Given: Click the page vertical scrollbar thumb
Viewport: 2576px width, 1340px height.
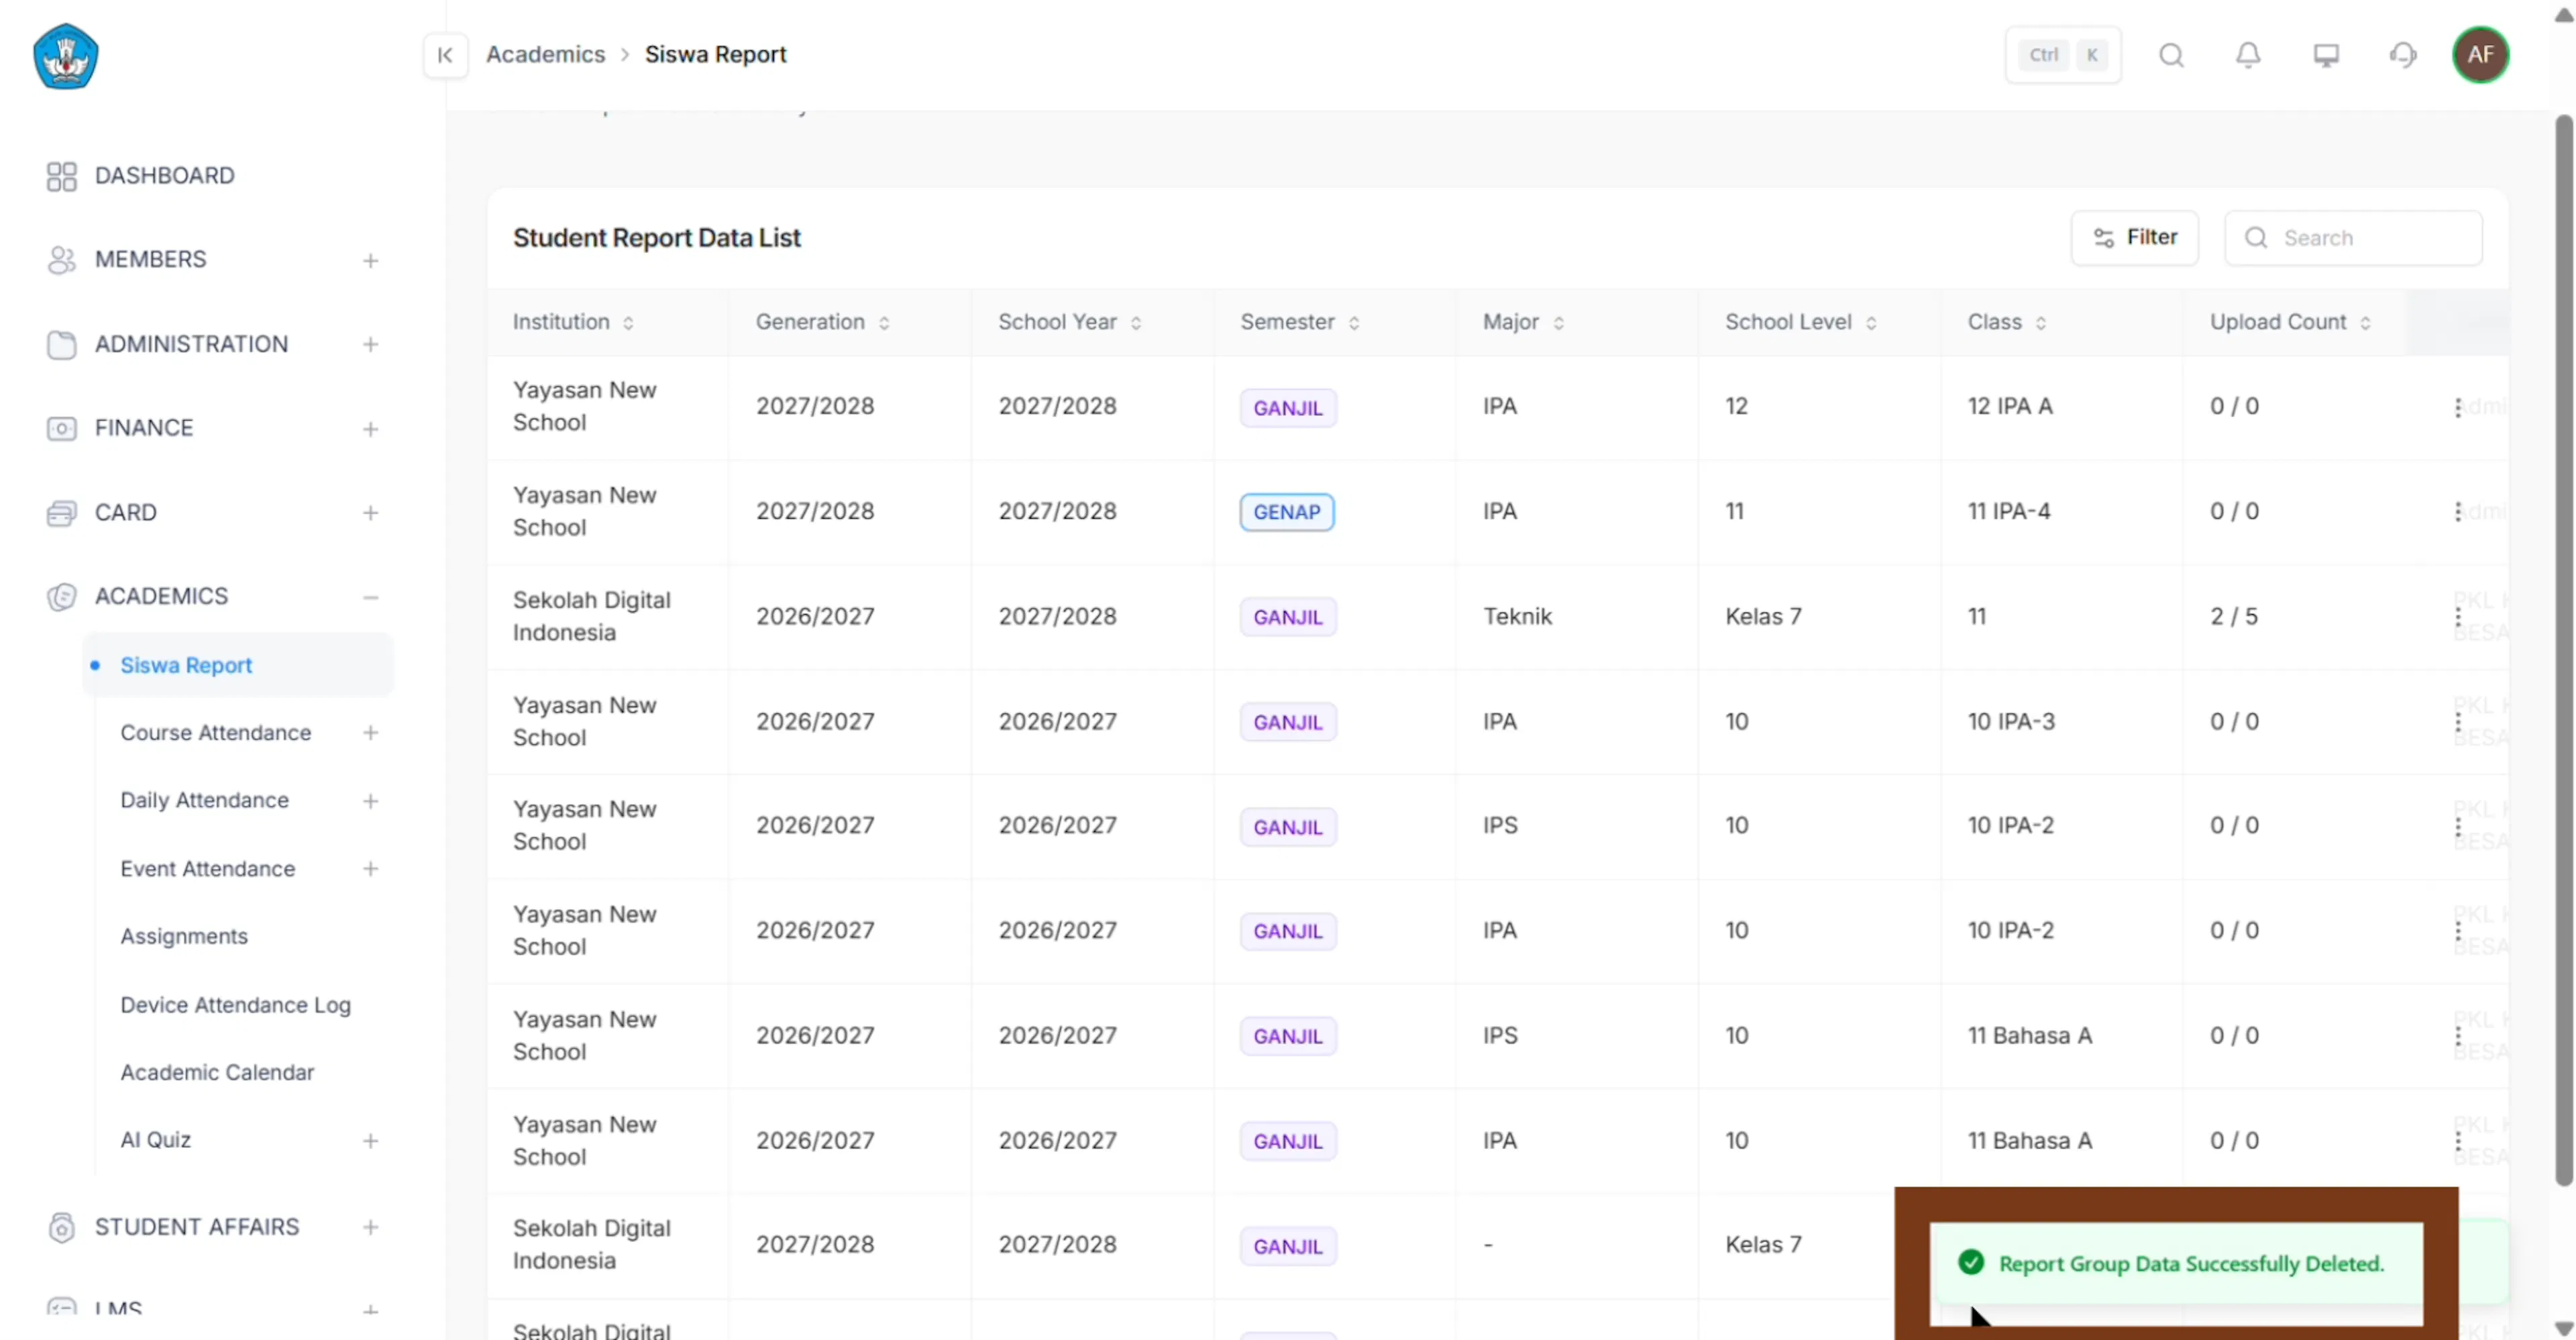Looking at the screenshot, I should pyautogui.click(x=2563, y=650).
